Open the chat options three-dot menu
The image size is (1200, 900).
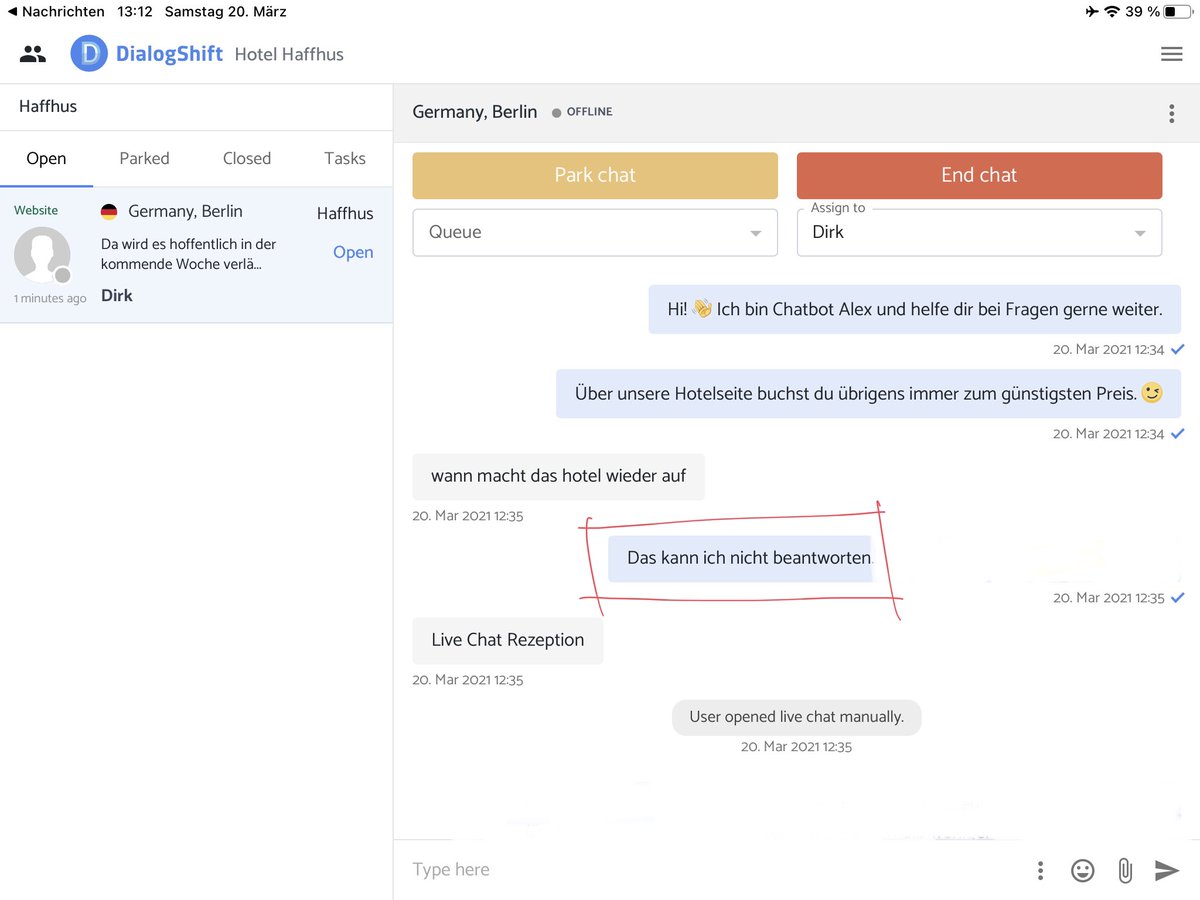(x=1171, y=113)
